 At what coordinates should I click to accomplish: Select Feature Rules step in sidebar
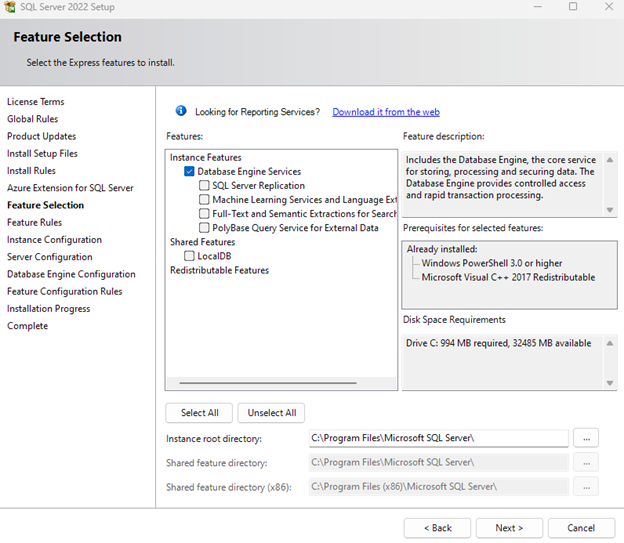coord(35,223)
